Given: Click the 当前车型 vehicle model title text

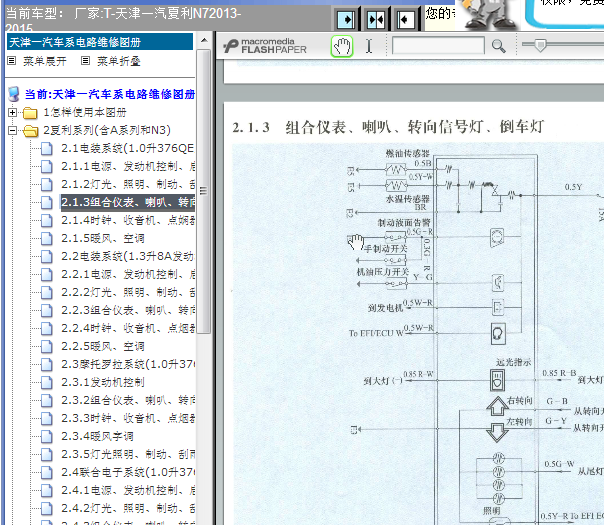Looking at the screenshot, I should 123,20.
